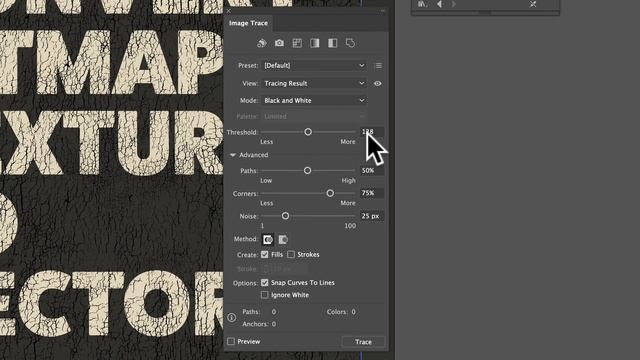Choose the High Color camera preset icon
This screenshot has width=640, height=360.
pos(279,43)
